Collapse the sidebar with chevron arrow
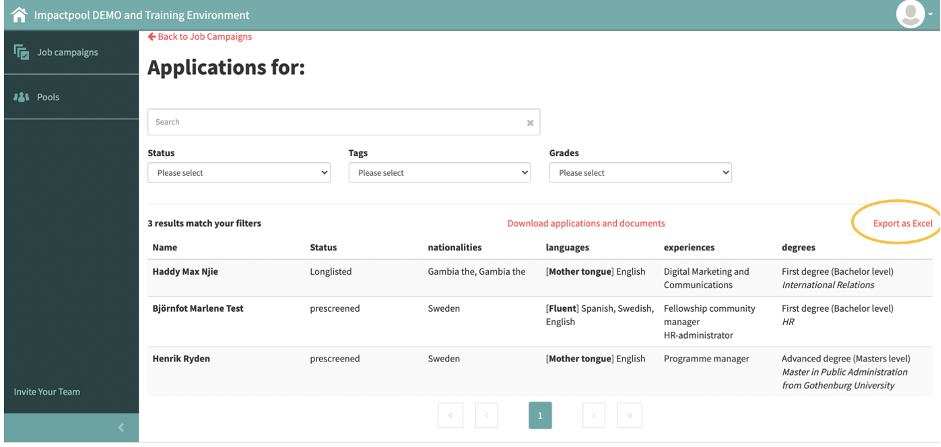 pos(121,428)
